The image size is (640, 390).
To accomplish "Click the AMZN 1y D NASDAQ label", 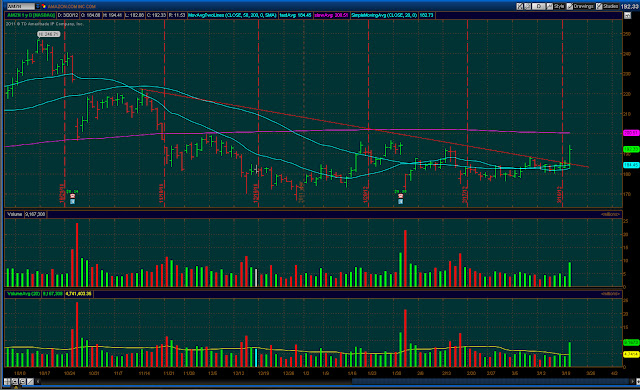I will click(31, 16).
